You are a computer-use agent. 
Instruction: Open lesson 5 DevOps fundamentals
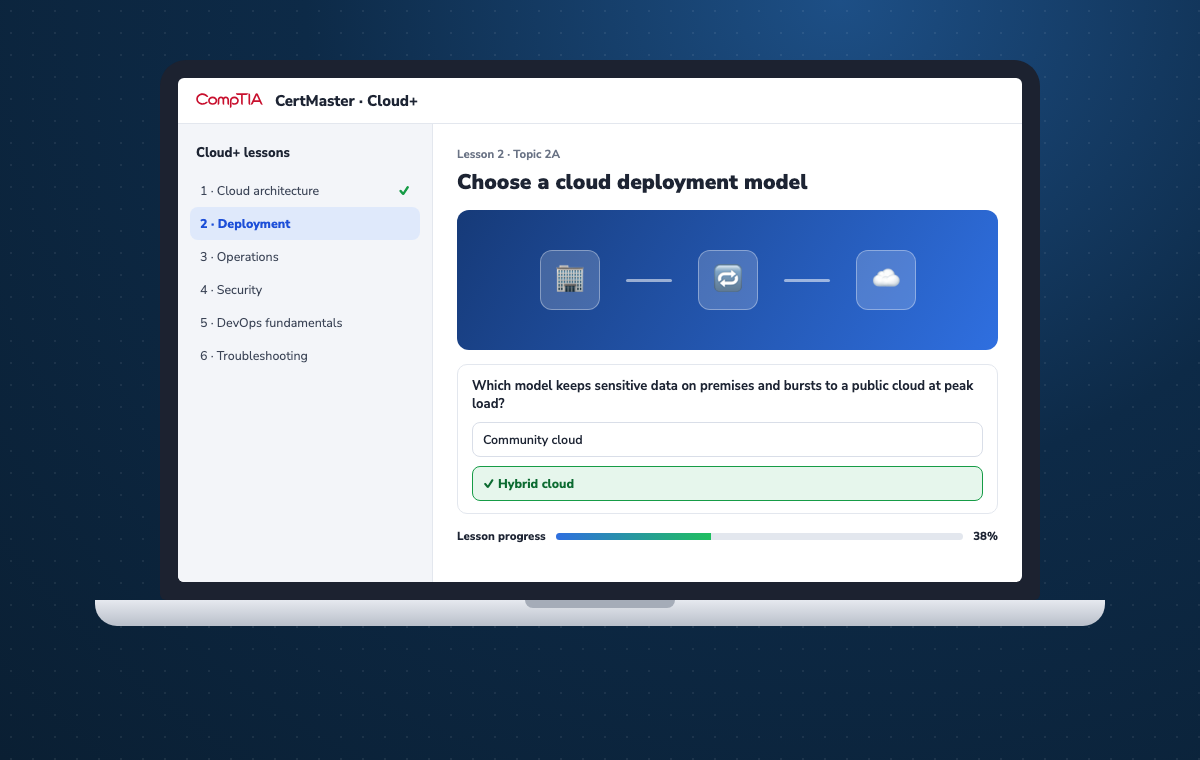coord(305,323)
